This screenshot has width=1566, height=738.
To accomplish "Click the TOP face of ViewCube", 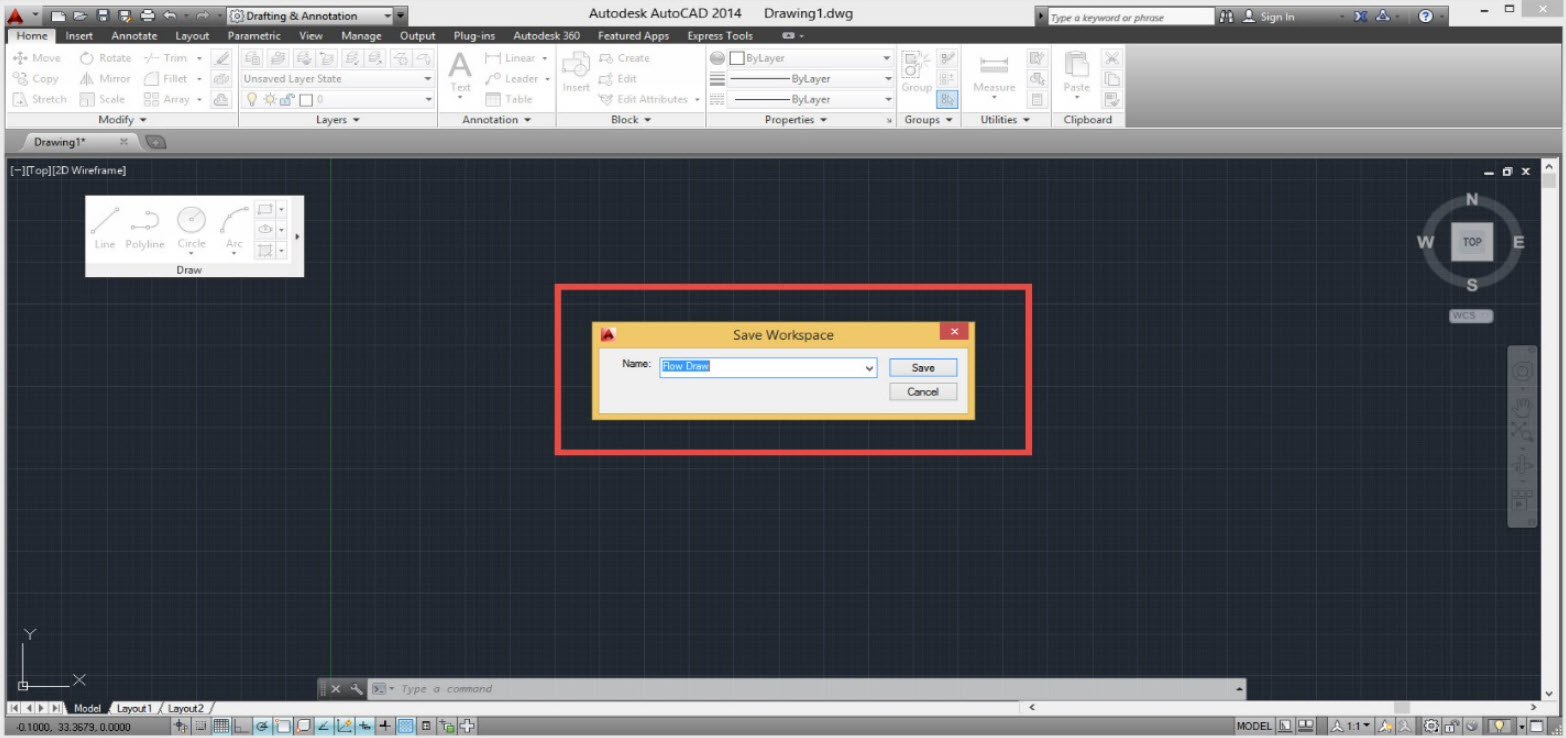I will point(1471,242).
